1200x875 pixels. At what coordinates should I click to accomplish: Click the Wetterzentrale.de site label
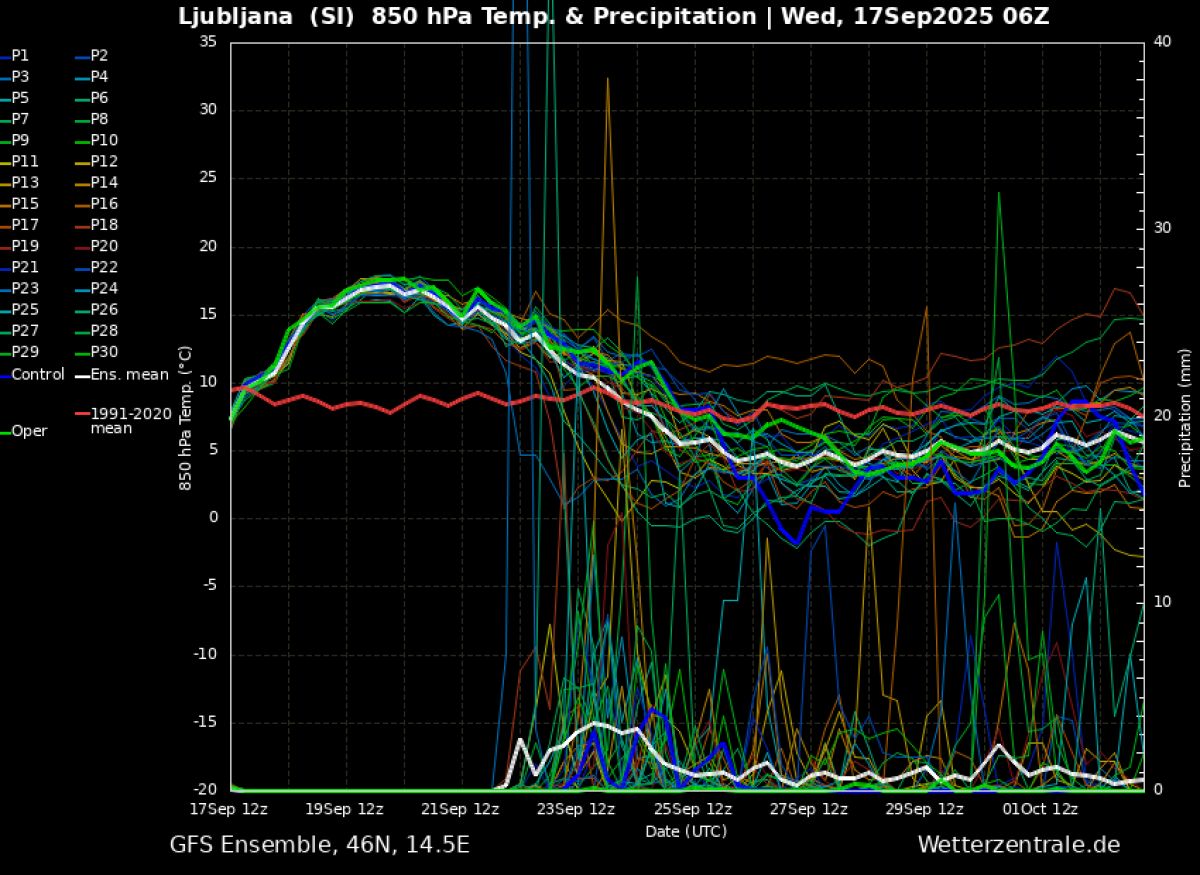point(1018,845)
